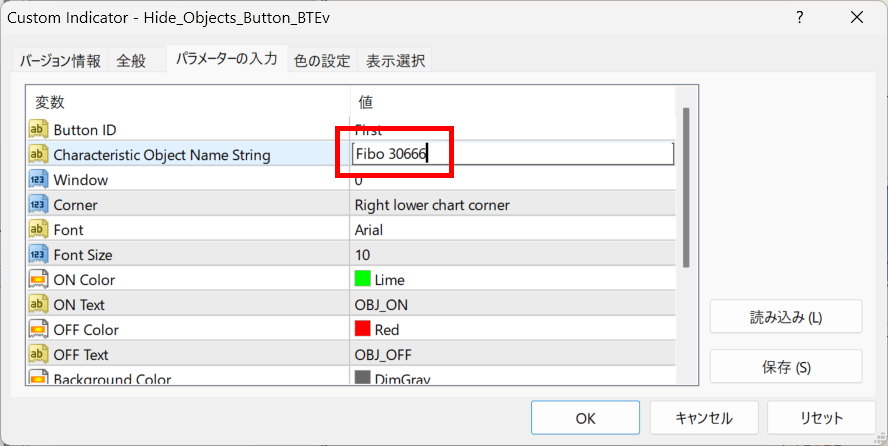Viewport: 888px width, 446px height.
Task: Click the キャンセル button
Action: pos(704,418)
